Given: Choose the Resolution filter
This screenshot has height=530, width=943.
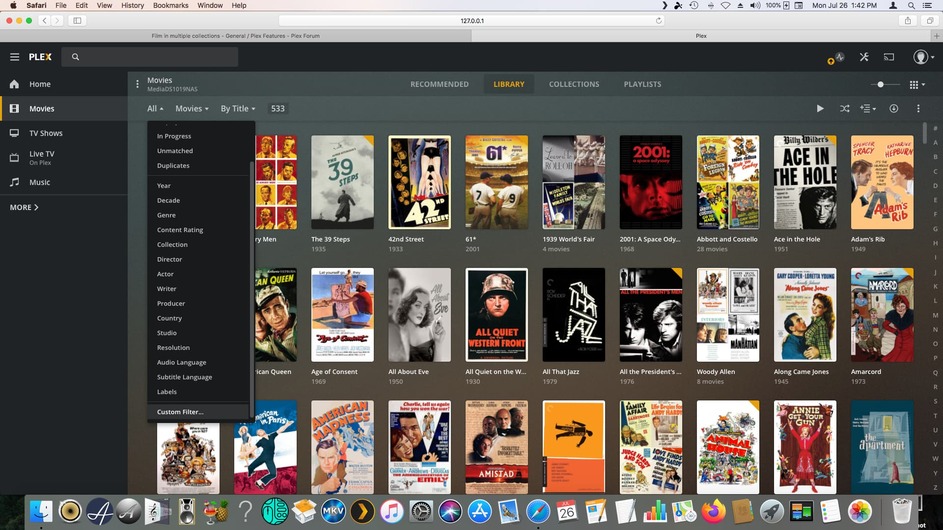Looking at the screenshot, I should coord(198,348).
